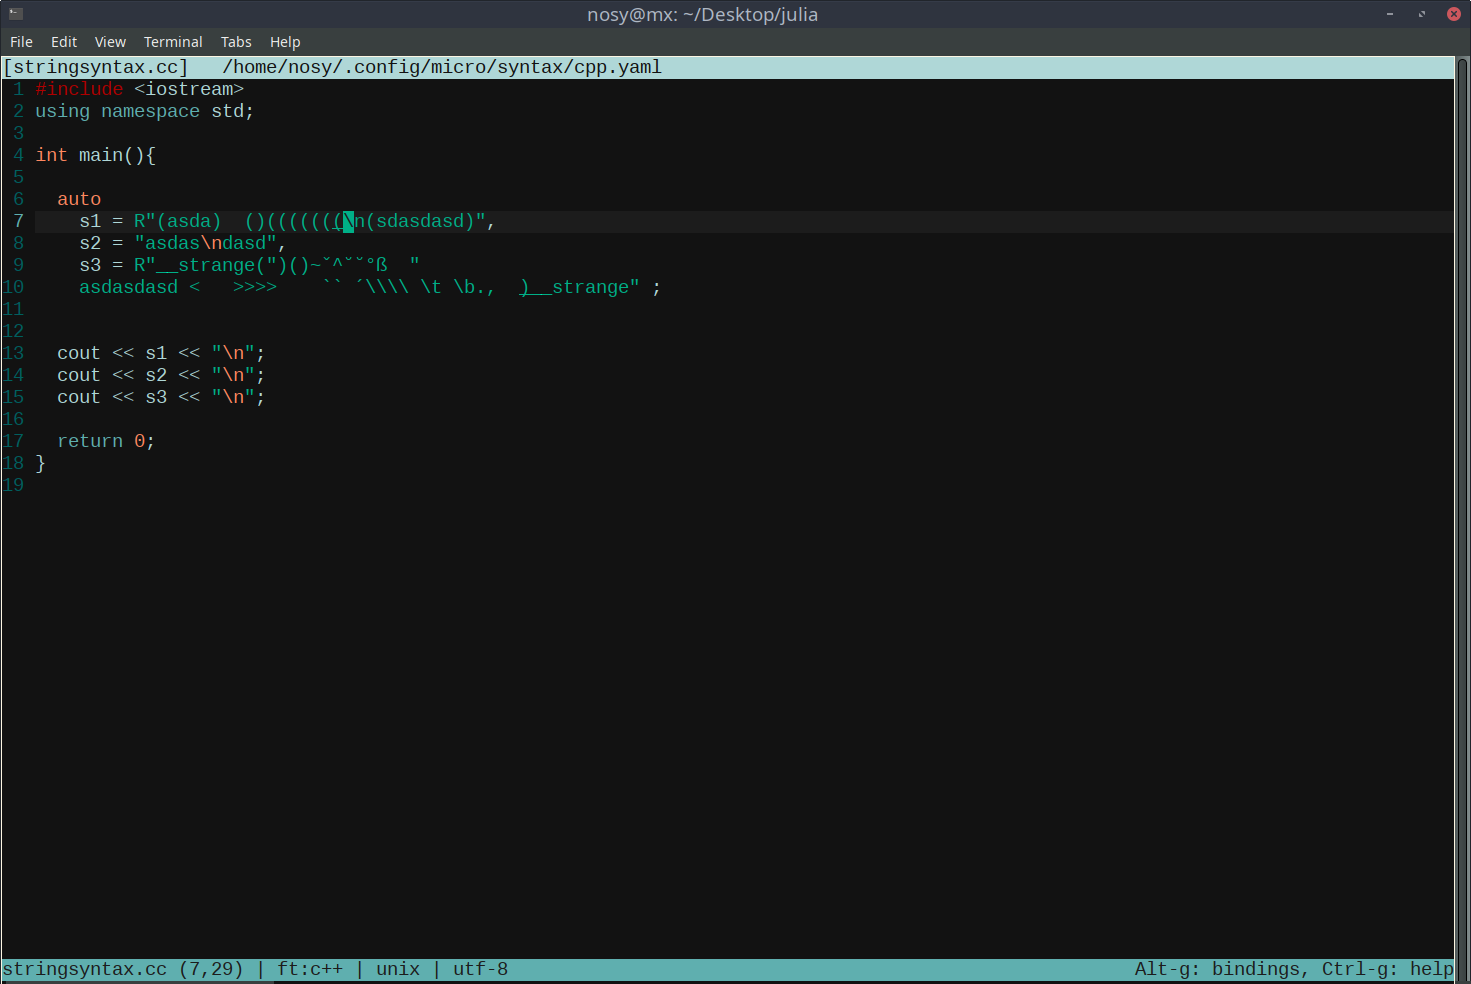Open the Terminal menu

click(x=172, y=41)
